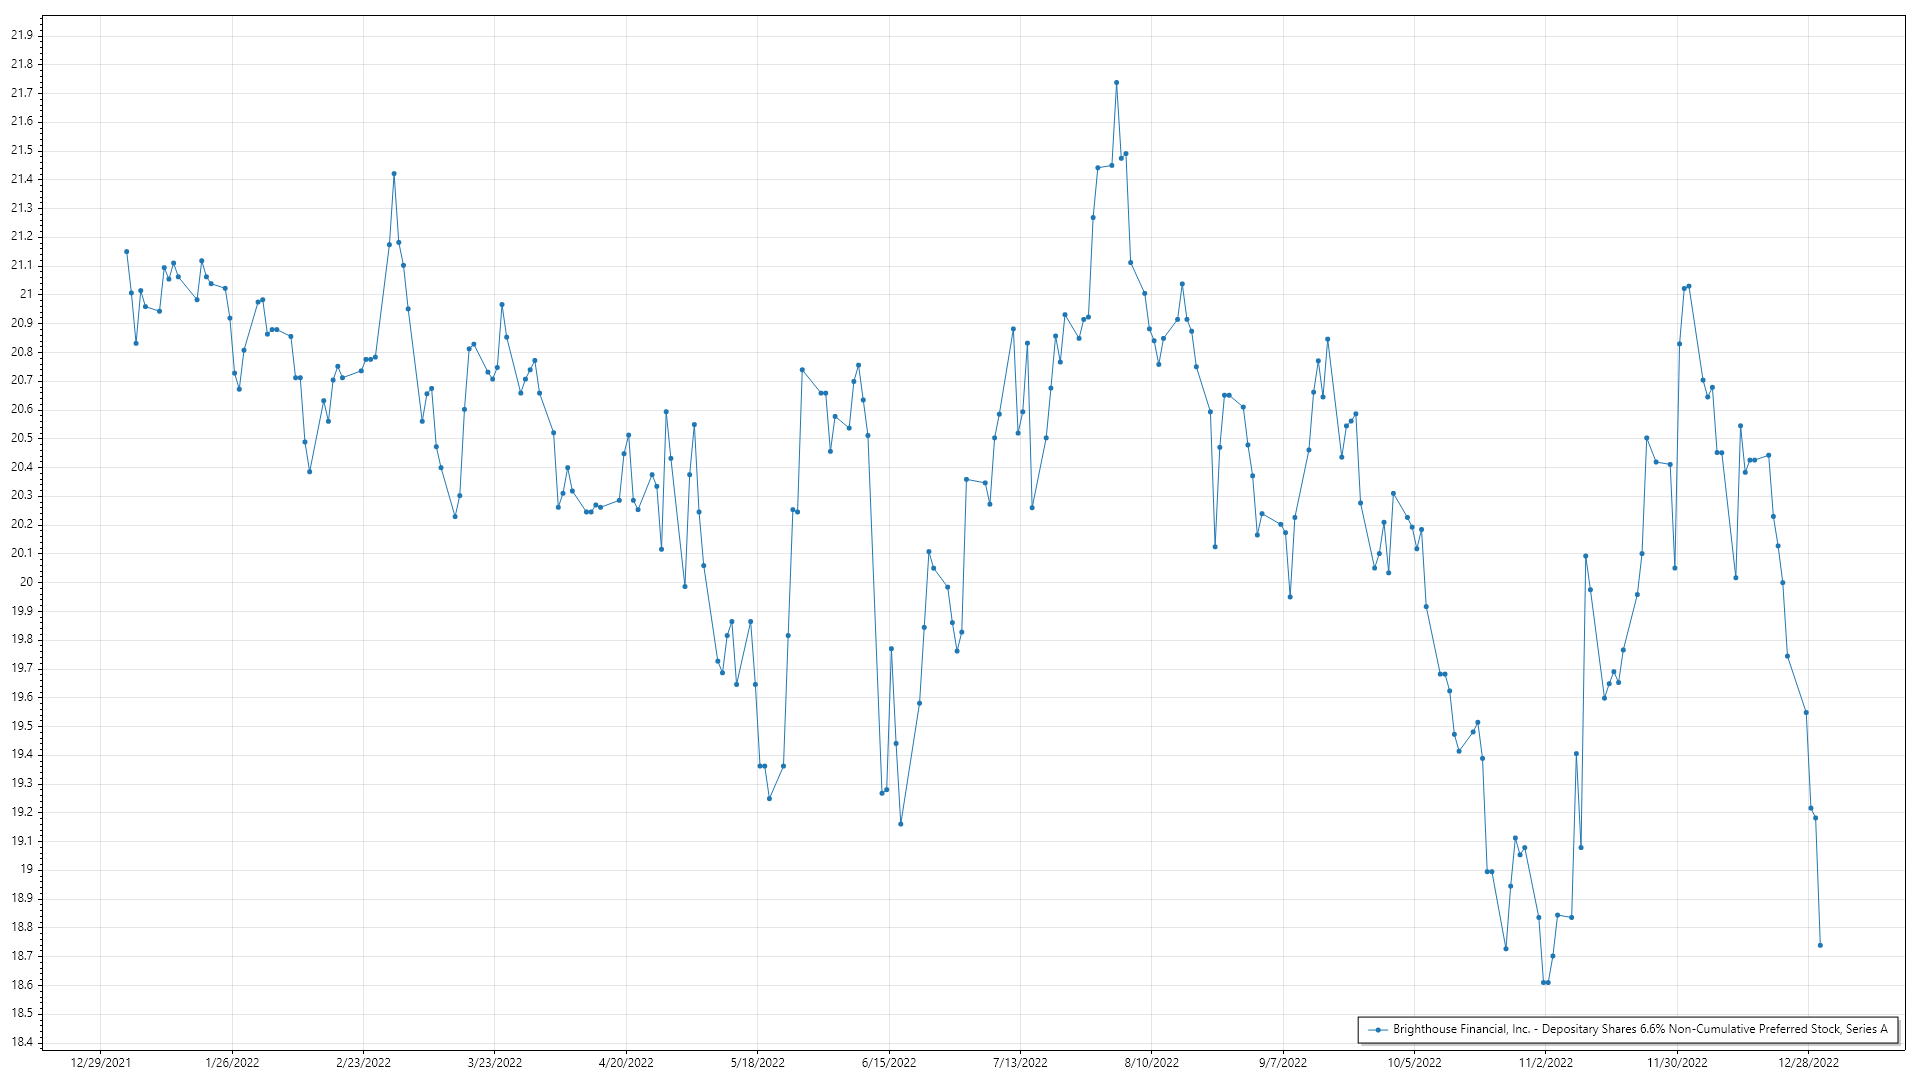Click the legend's blue line marker icon
This screenshot has height=1080, width=1920.
point(1379,1030)
